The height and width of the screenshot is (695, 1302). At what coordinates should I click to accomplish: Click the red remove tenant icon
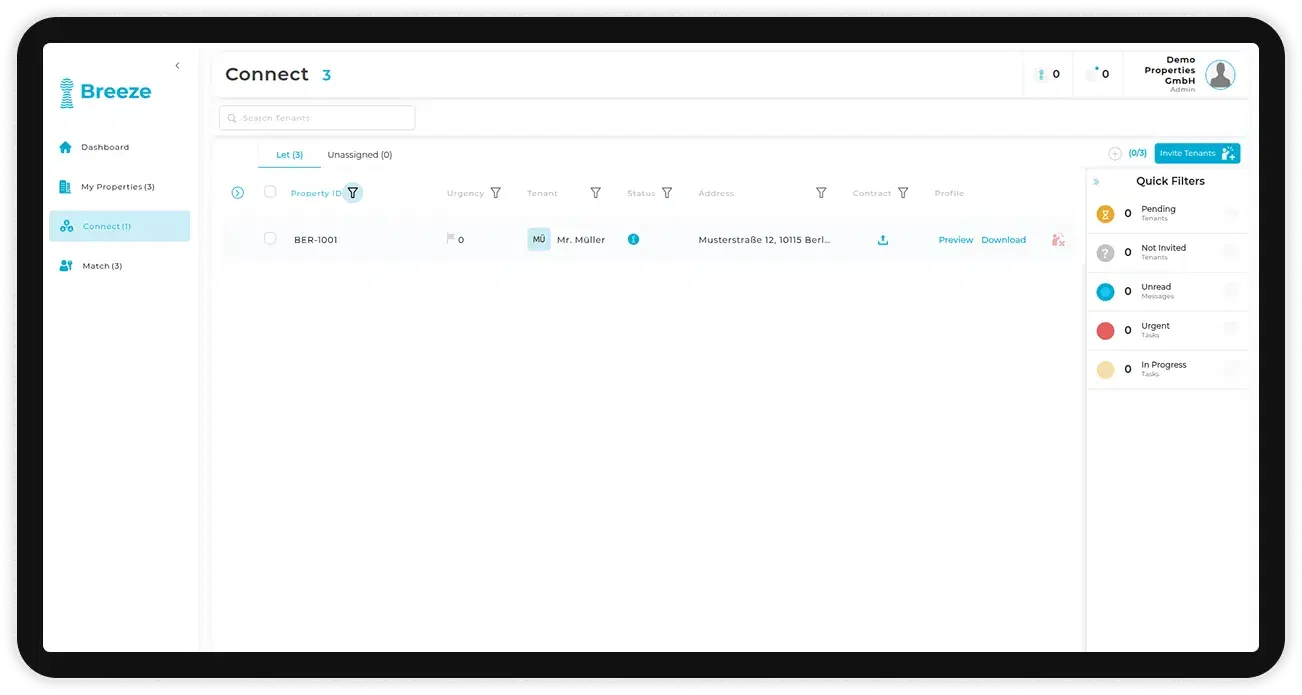coord(1058,240)
